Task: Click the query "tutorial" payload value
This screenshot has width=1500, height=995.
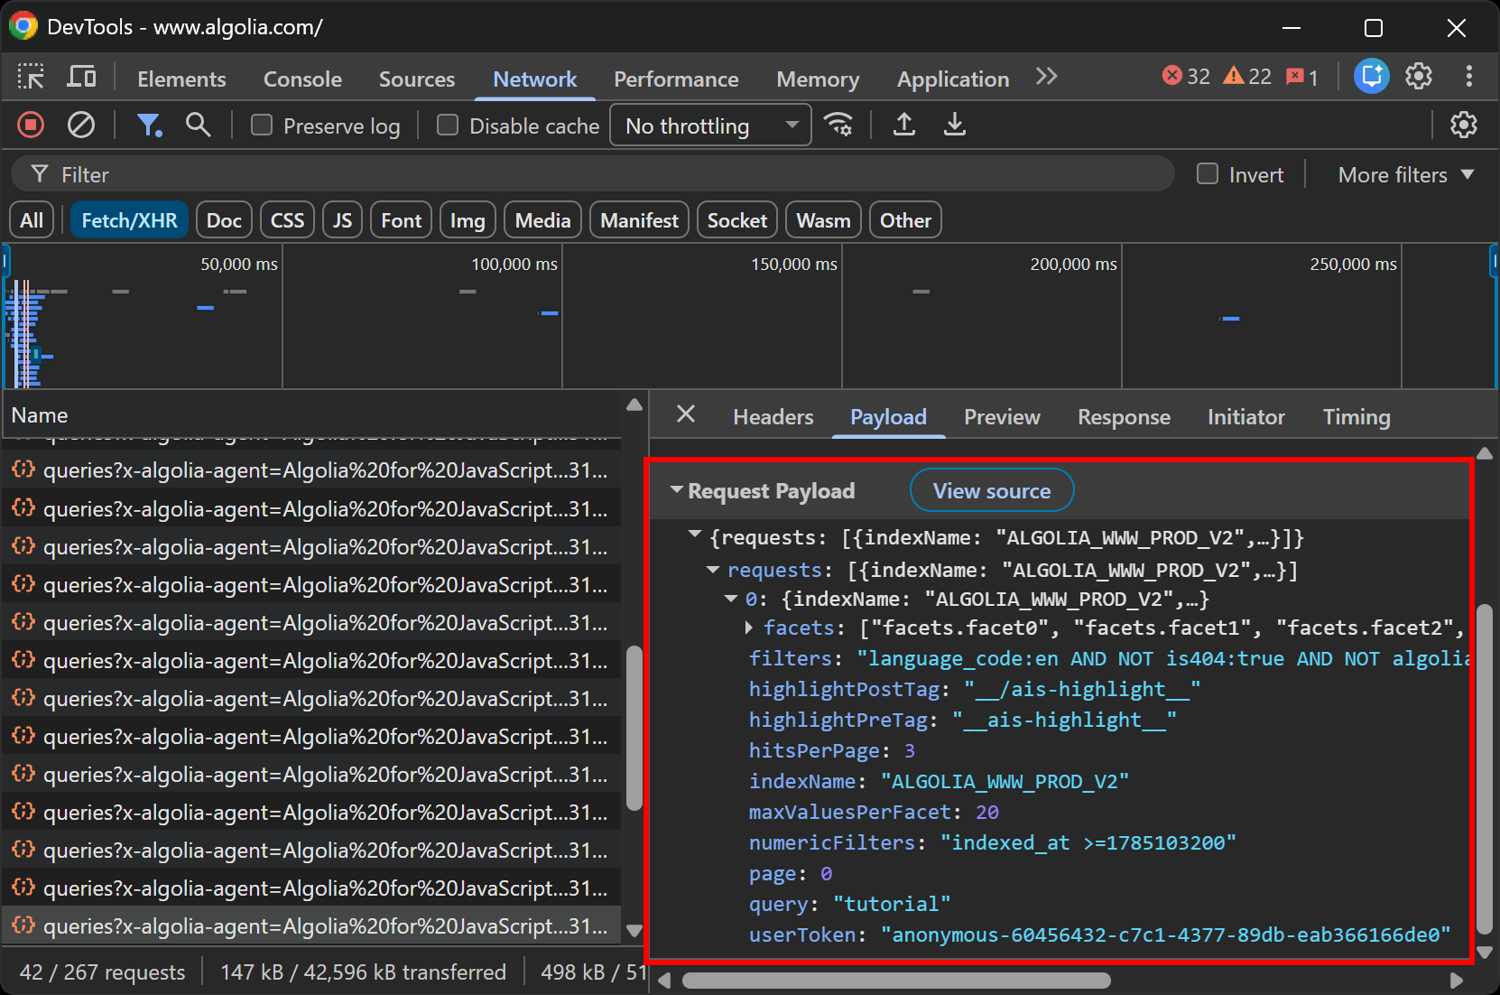Action: point(891,904)
